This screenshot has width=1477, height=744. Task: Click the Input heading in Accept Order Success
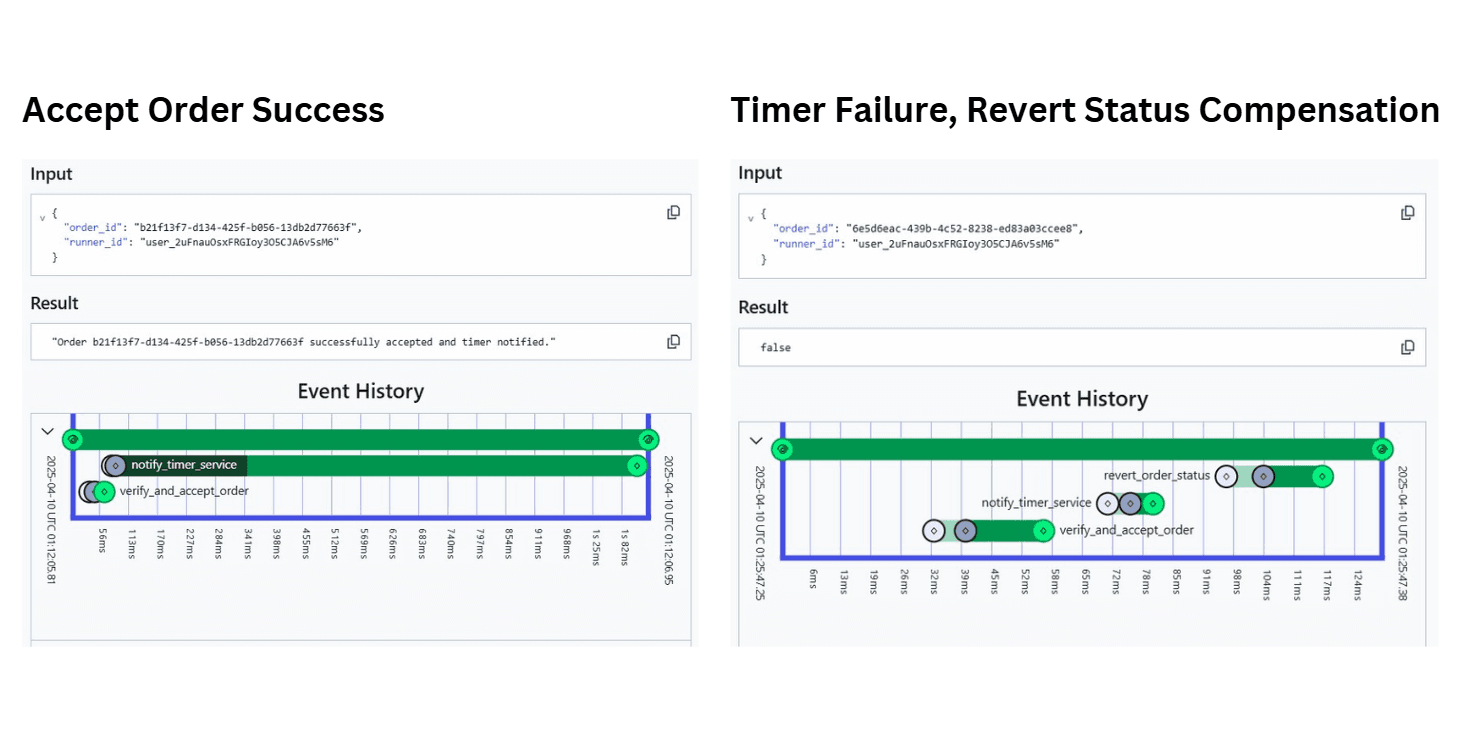click(51, 174)
